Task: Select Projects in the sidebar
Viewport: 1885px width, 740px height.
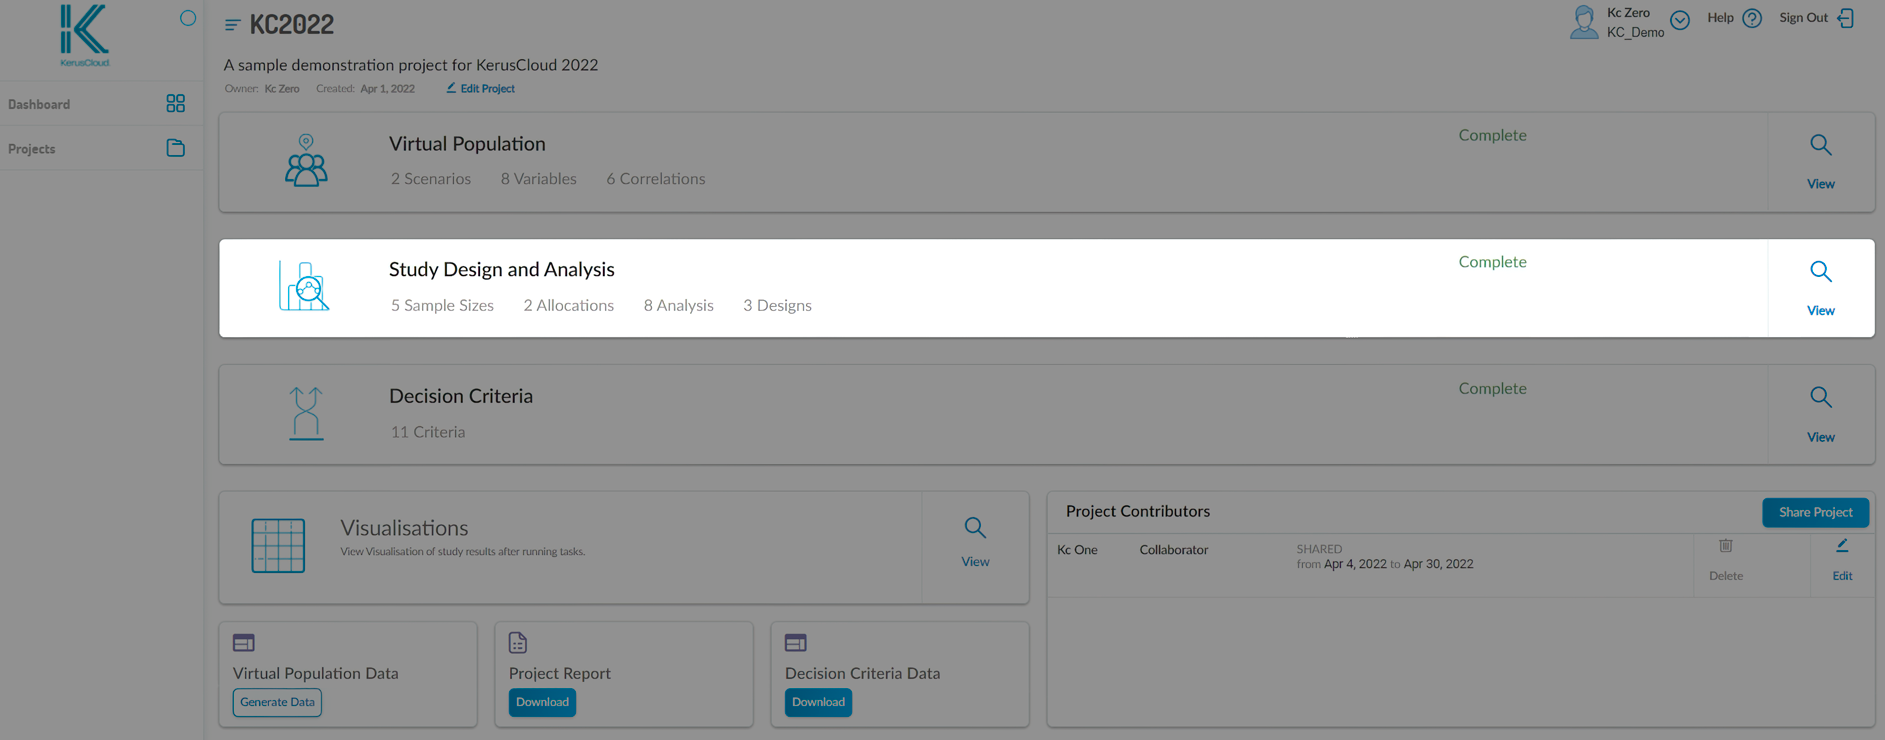Action: (32, 149)
